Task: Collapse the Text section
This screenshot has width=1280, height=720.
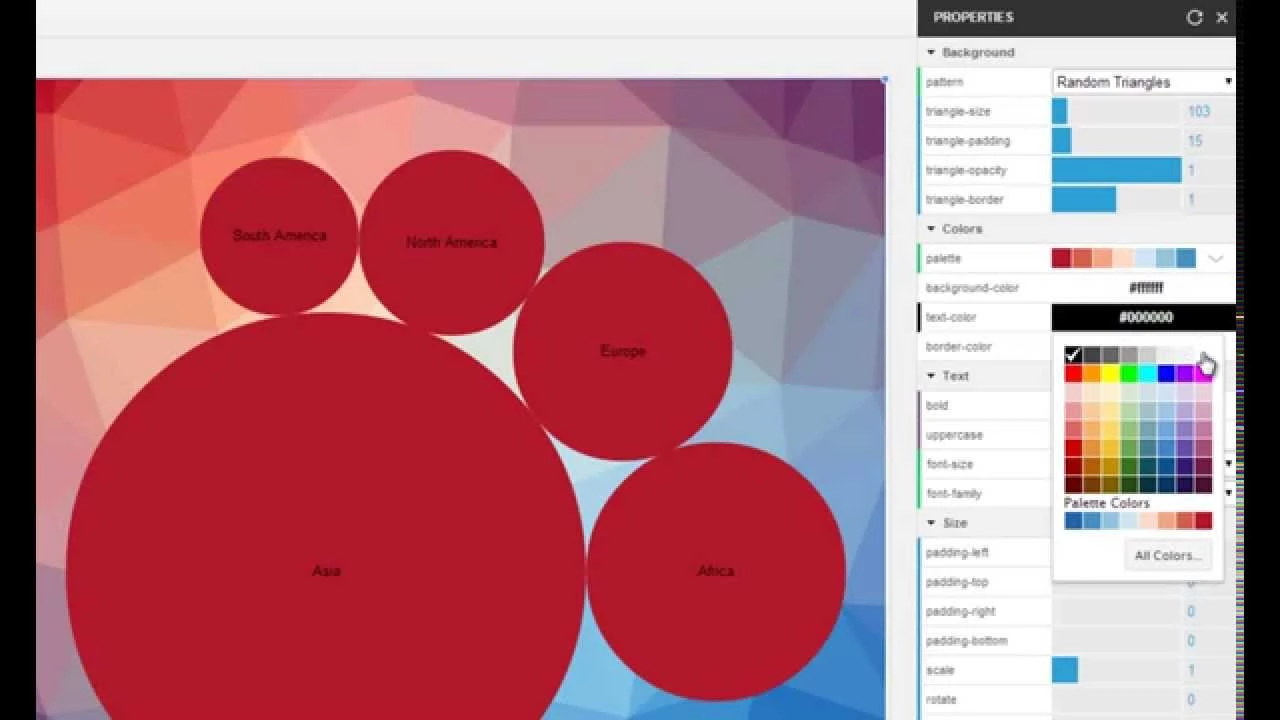Action: 931,376
